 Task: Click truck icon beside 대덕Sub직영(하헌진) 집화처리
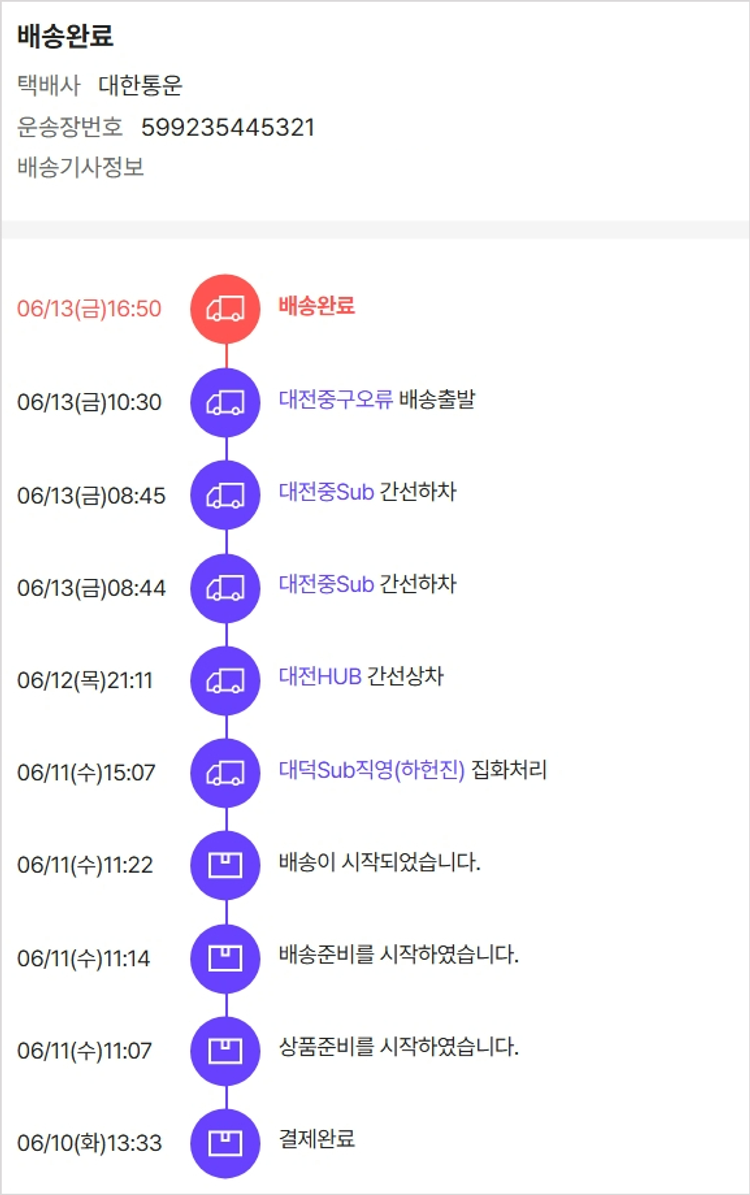225,773
